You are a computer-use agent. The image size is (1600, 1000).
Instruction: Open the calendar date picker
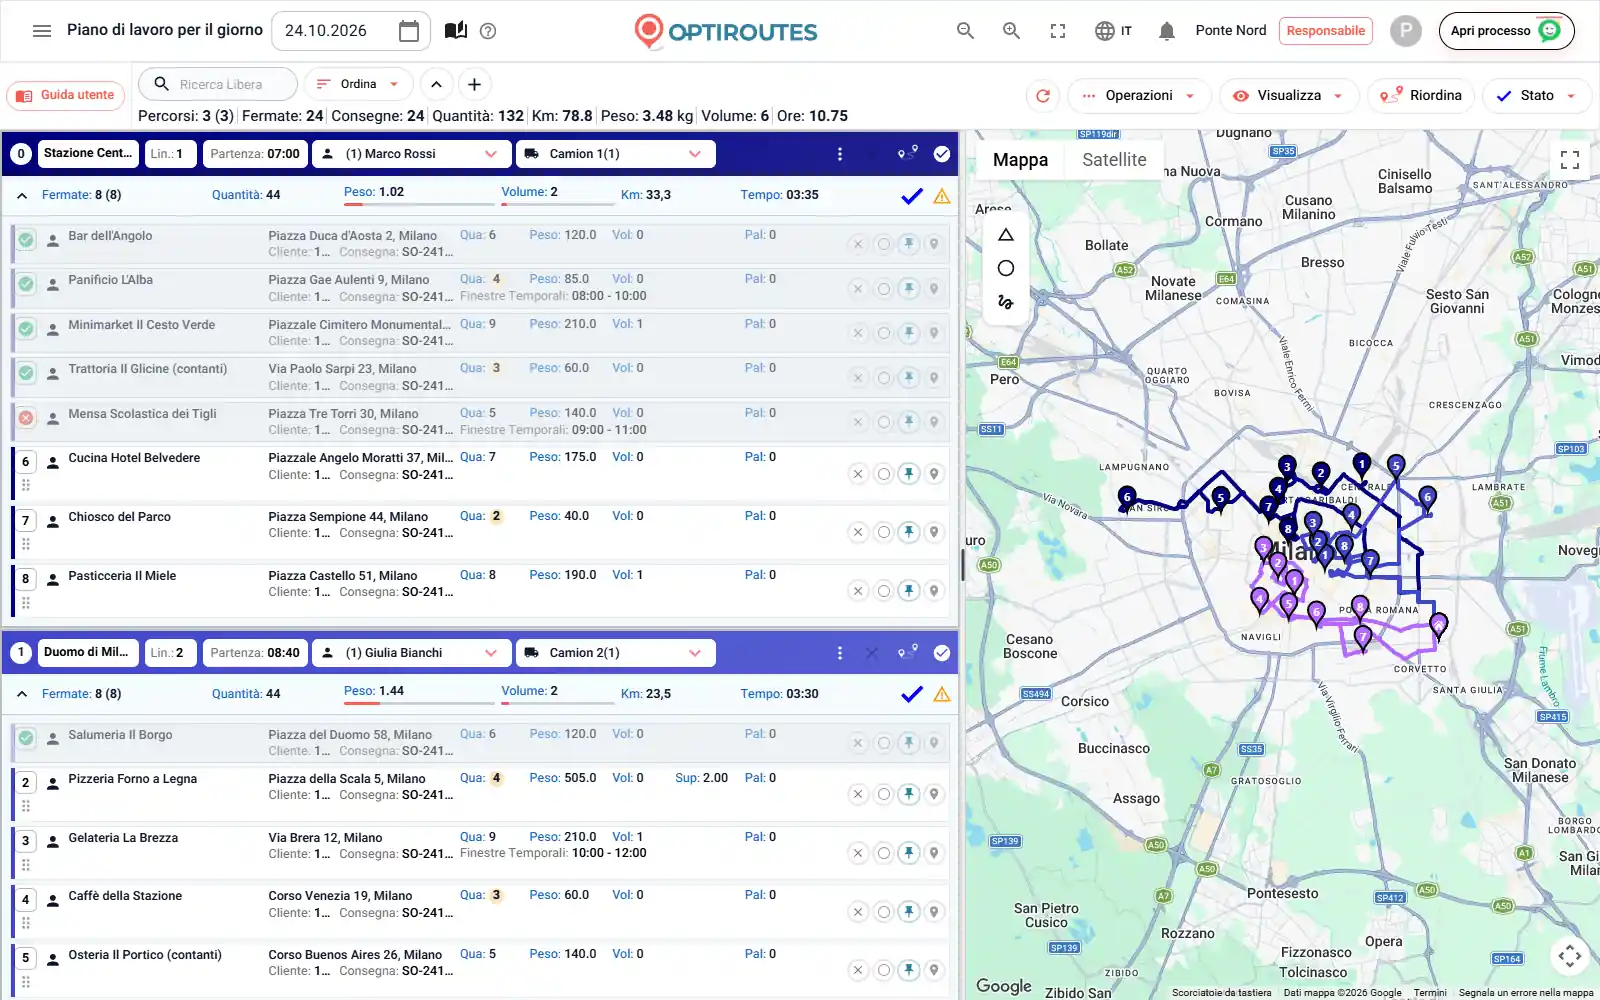pyautogui.click(x=408, y=31)
